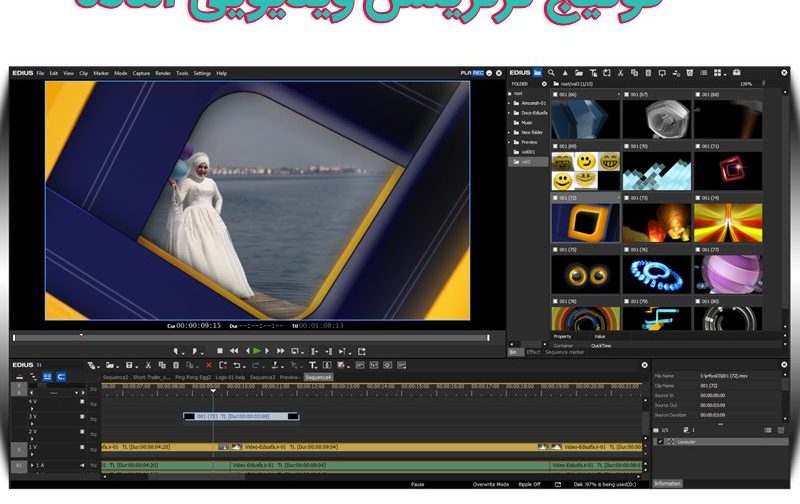Click the Cut scissors icon in bin toolbar
This screenshot has width=800, height=504.
coord(620,73)
